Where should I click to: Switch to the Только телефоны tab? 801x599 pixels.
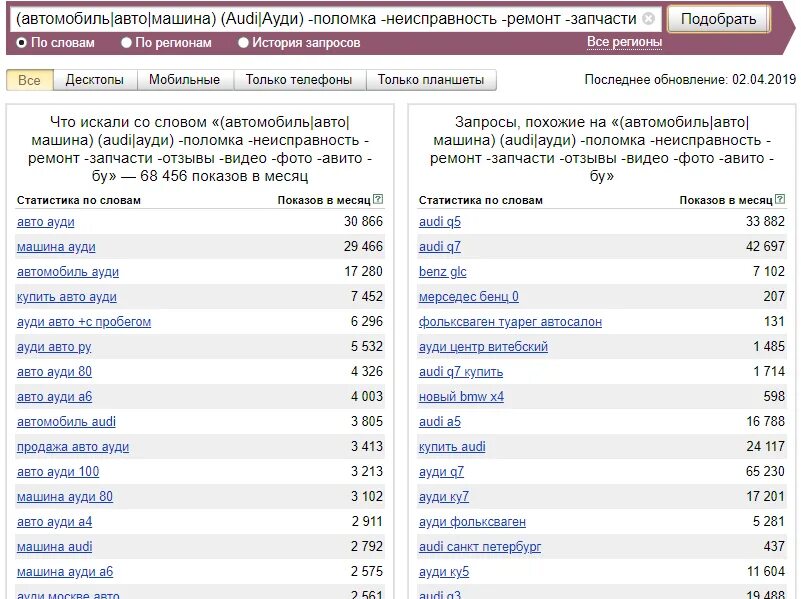click(x=299, y=80)
